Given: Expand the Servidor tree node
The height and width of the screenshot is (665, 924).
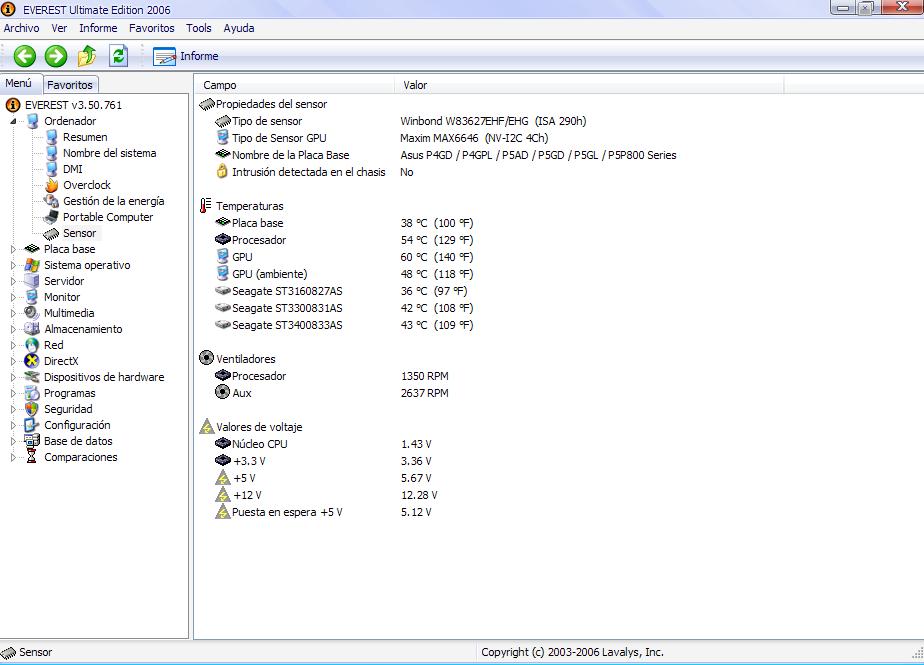Looking at the screenshot, I should click(x=13, y=281).
